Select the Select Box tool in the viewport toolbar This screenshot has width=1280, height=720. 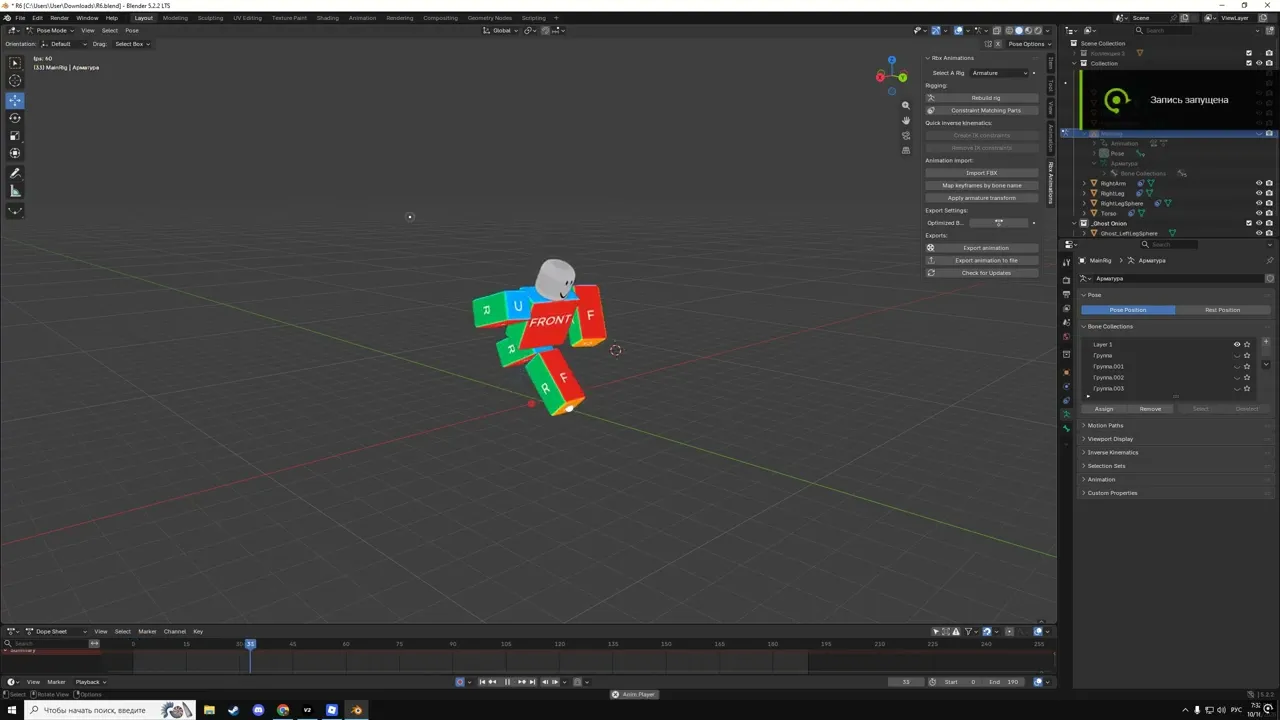pos(15,63)
